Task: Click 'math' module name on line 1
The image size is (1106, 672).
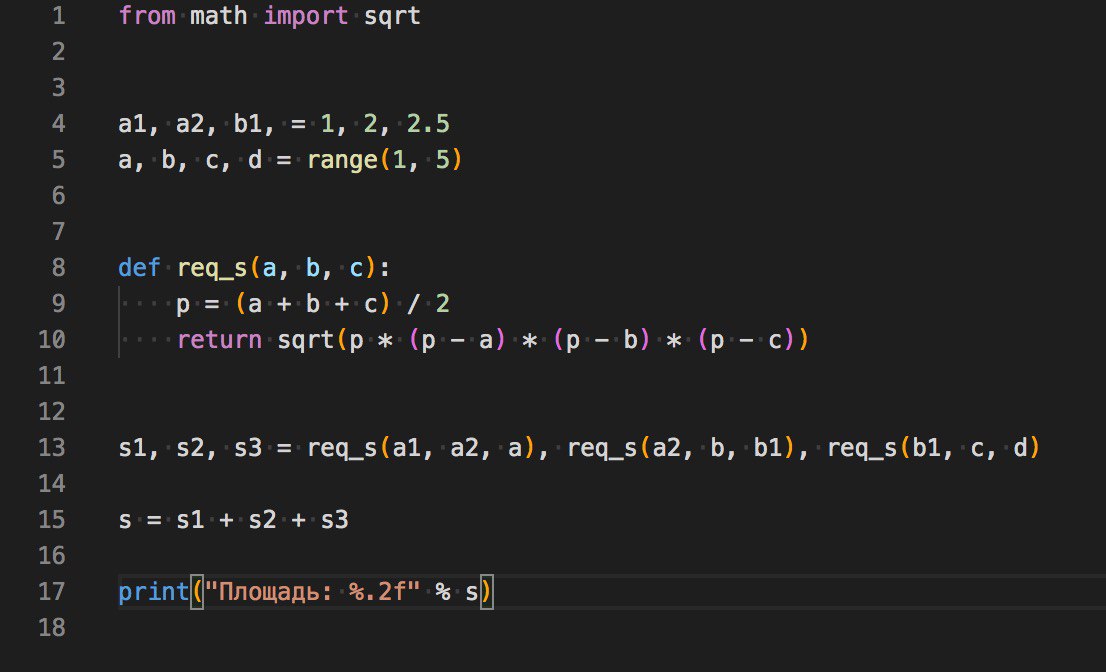Action: coord(219,16)
